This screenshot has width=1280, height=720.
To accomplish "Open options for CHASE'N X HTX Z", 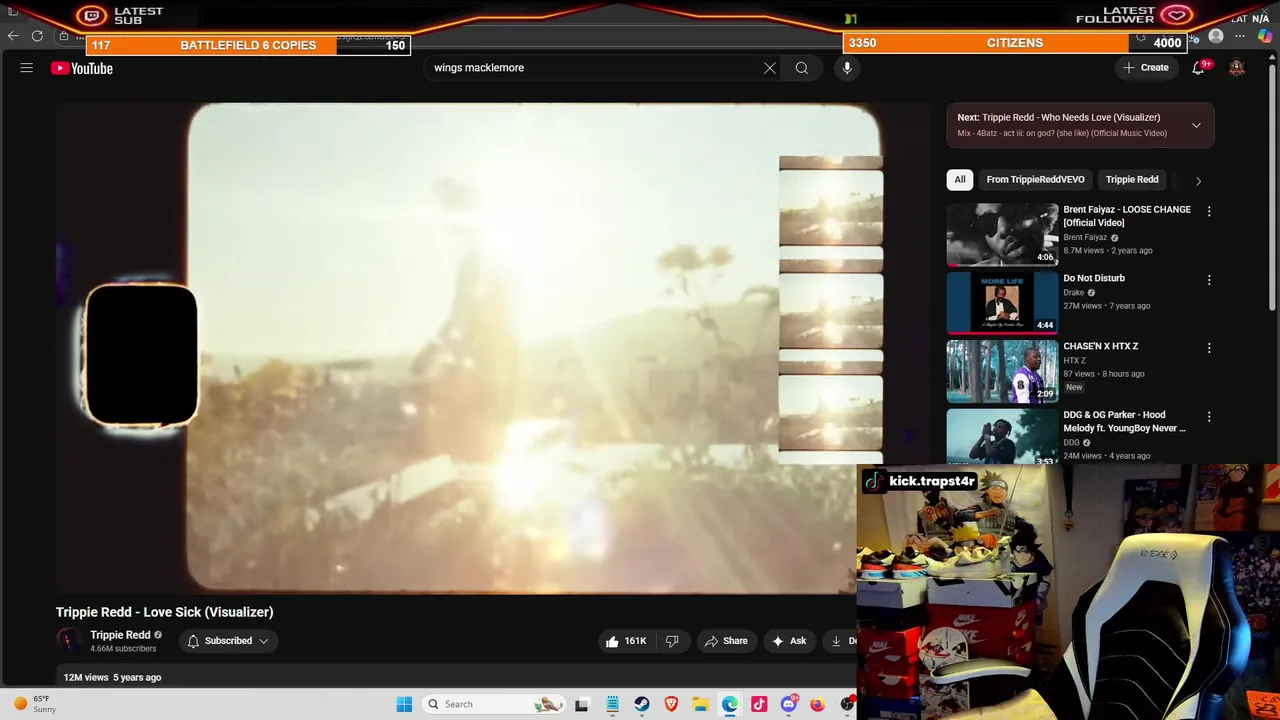I will click(1209, 348).
